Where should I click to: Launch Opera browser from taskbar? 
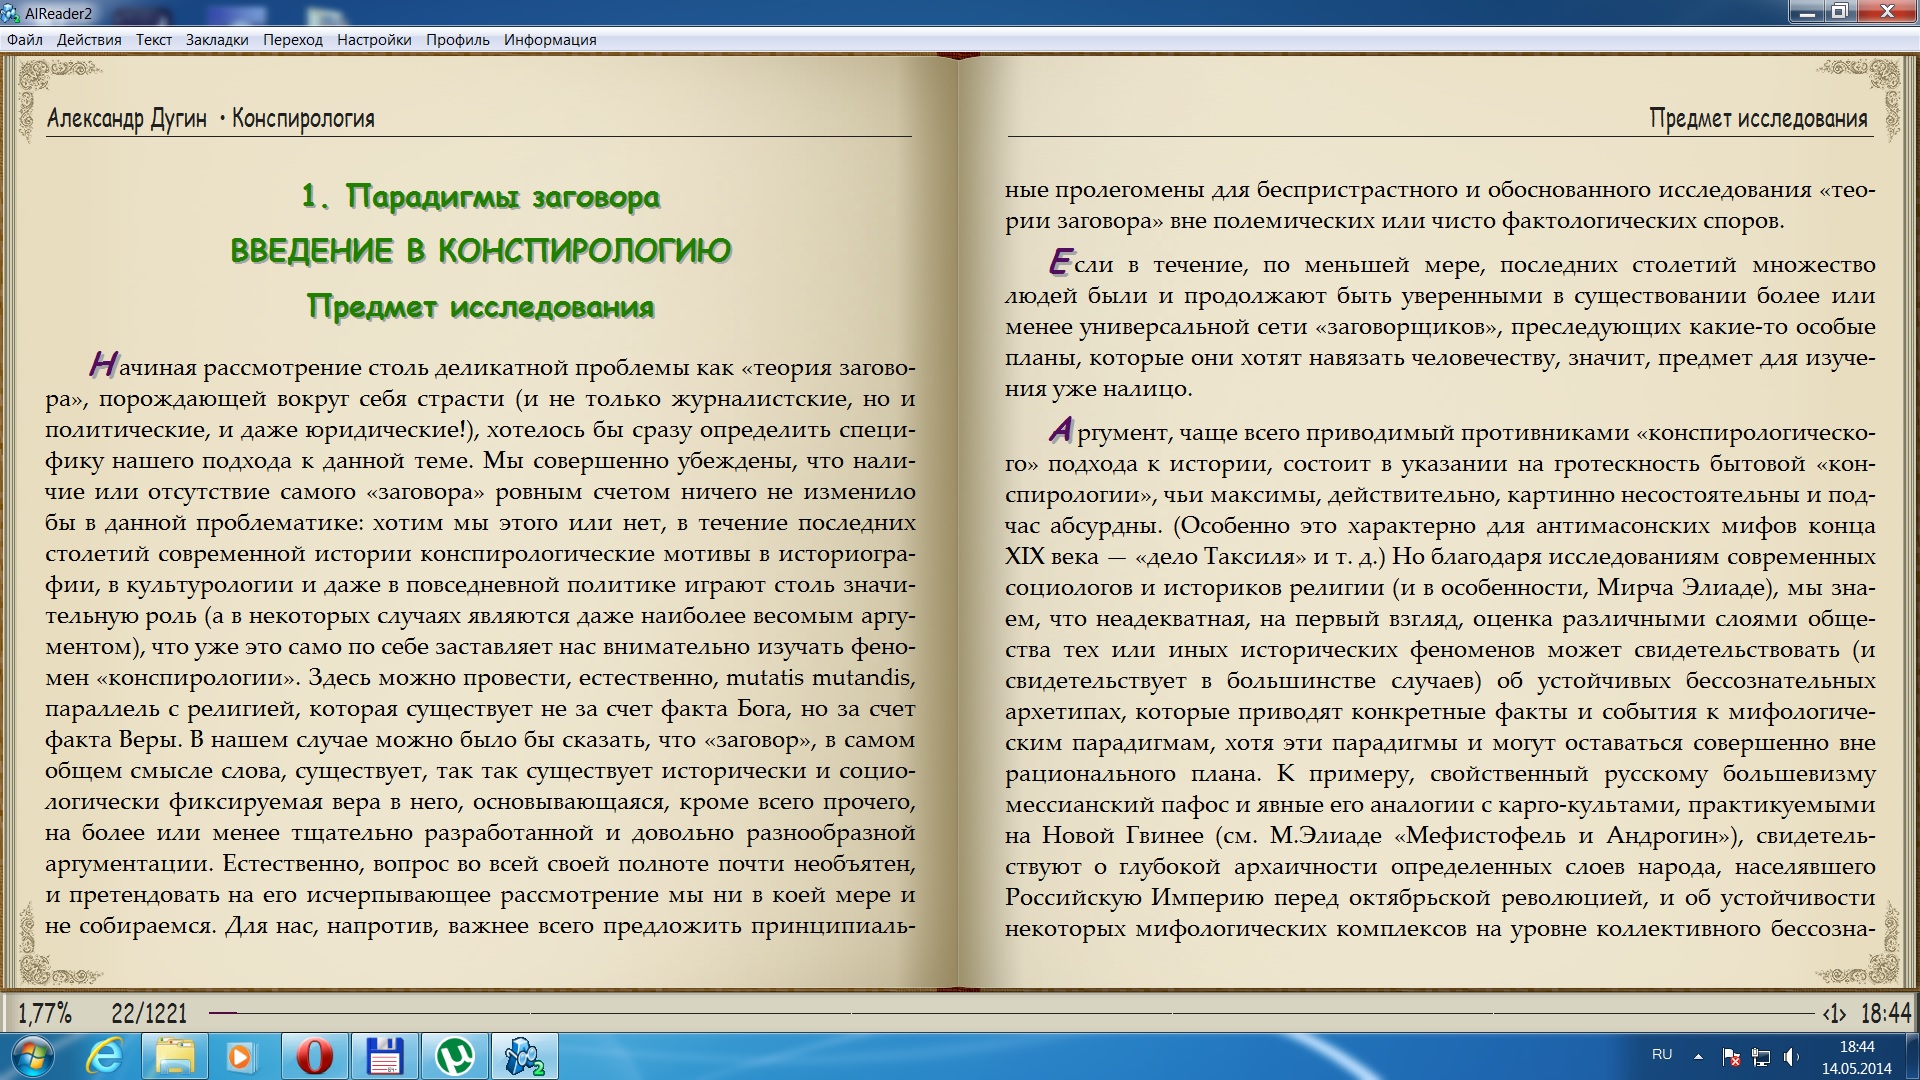pos(314,1056)
